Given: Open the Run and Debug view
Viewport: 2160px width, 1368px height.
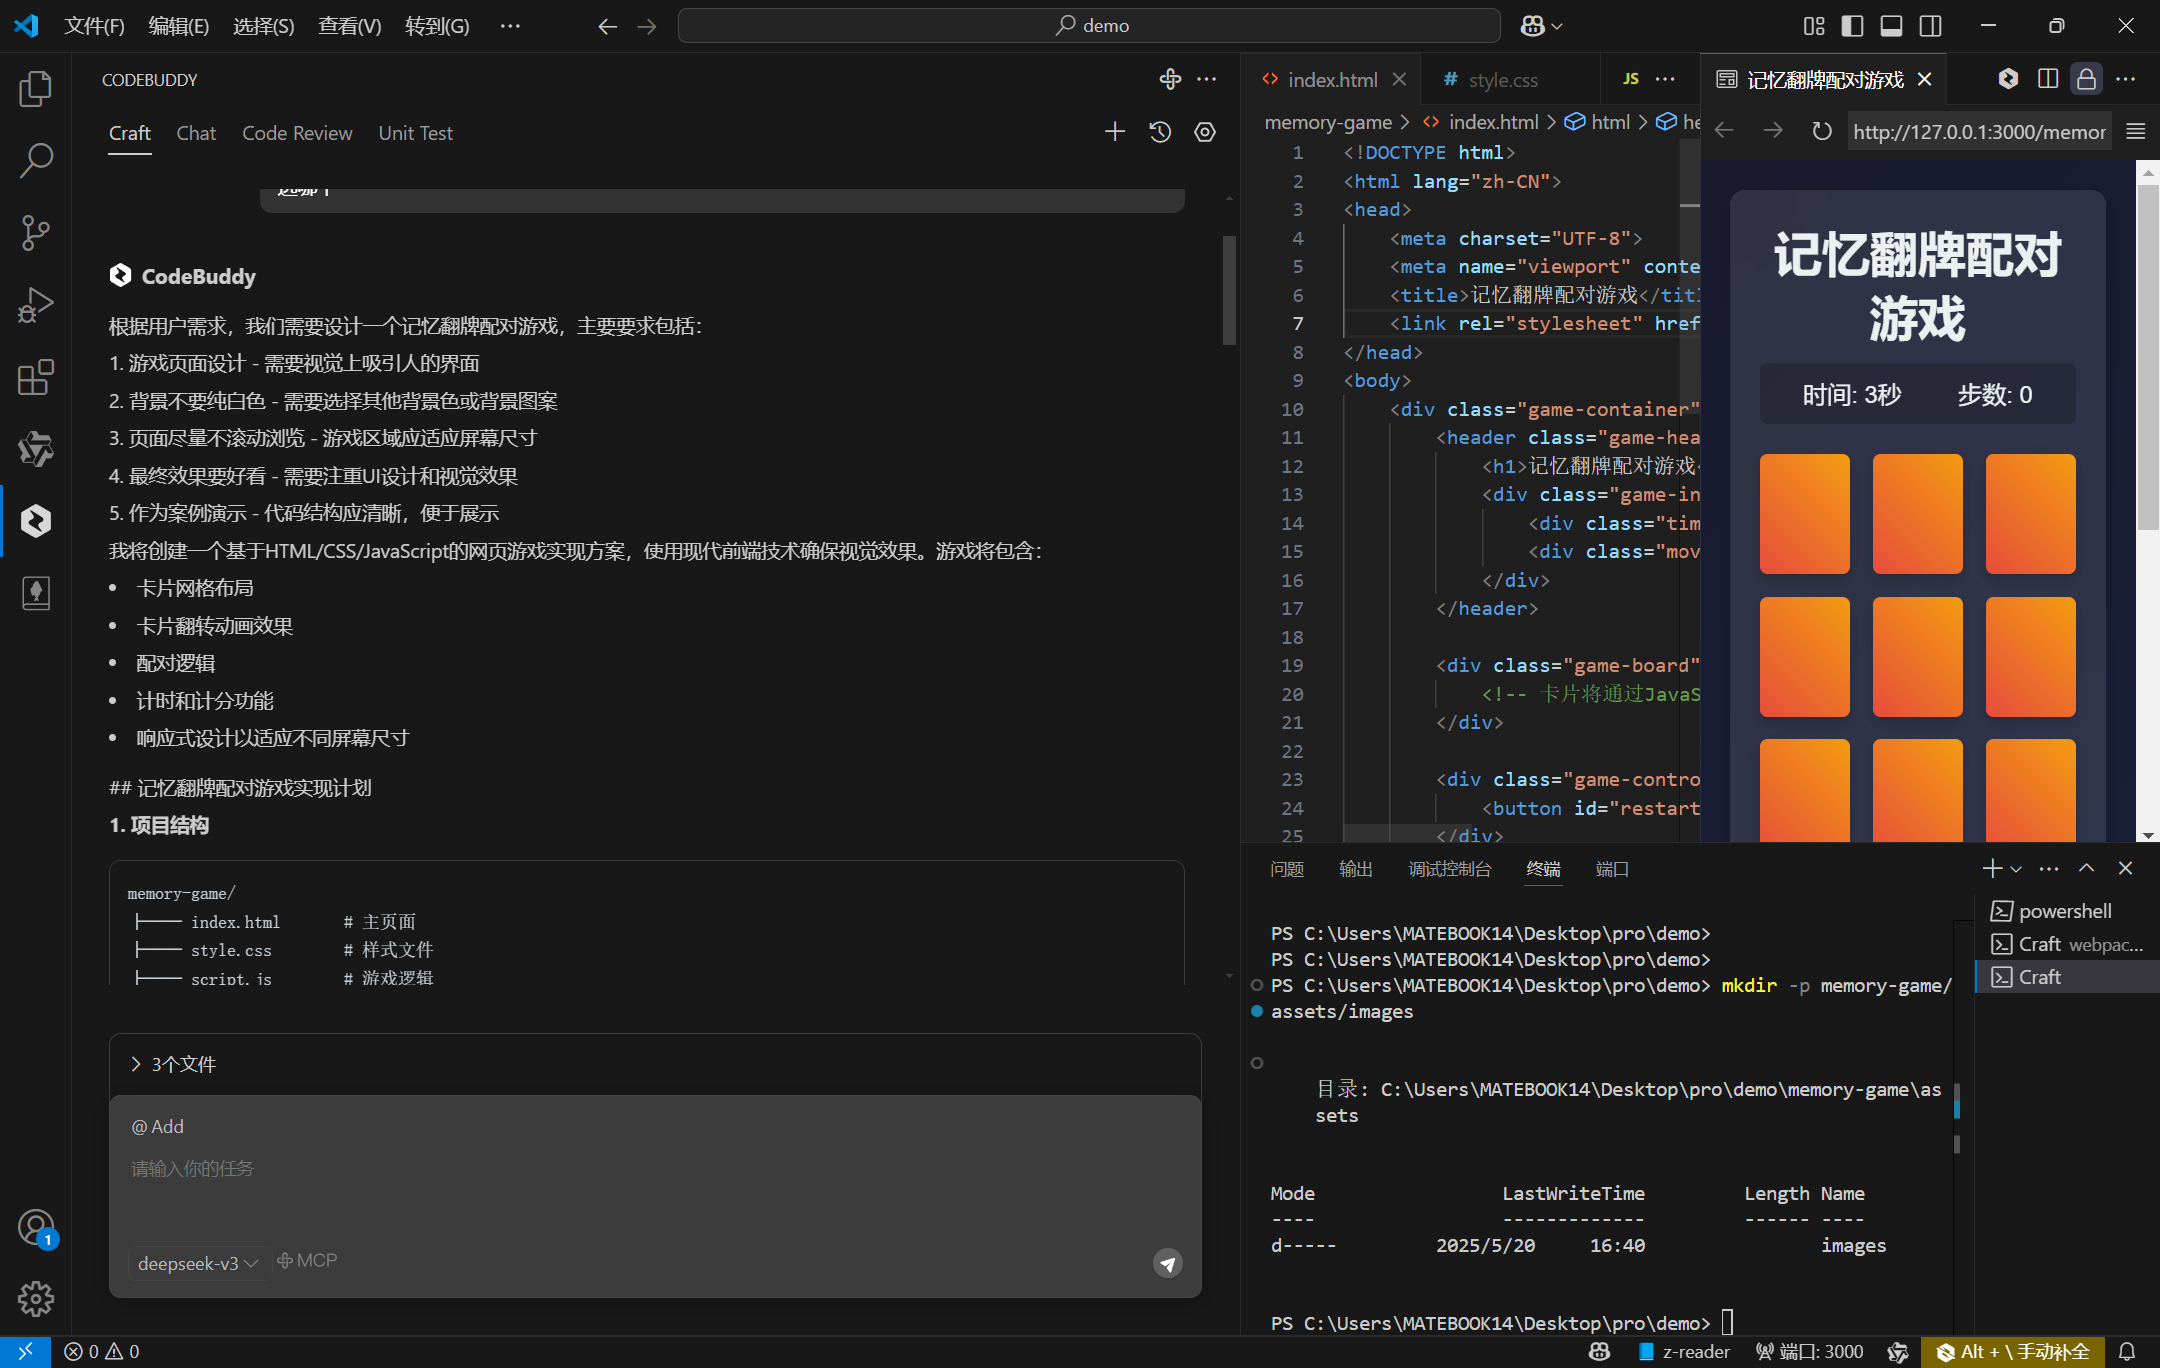Looking at the screenshot, I should pos(35,305).
